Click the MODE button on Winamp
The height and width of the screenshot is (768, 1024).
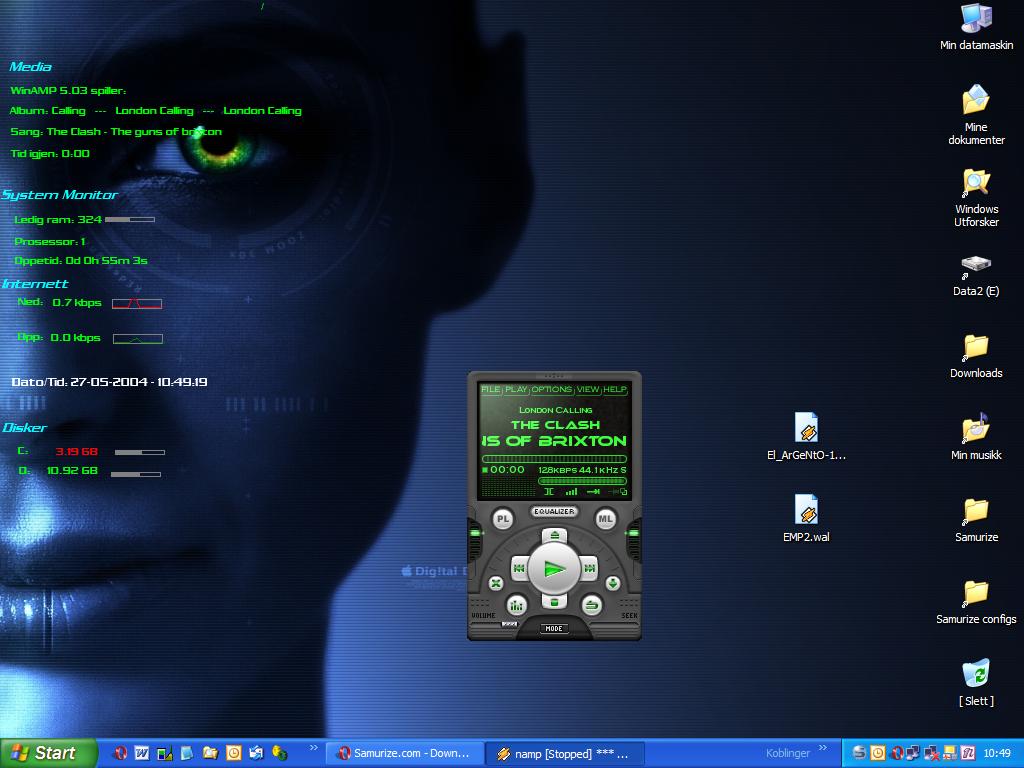click(x=554, y=628)
